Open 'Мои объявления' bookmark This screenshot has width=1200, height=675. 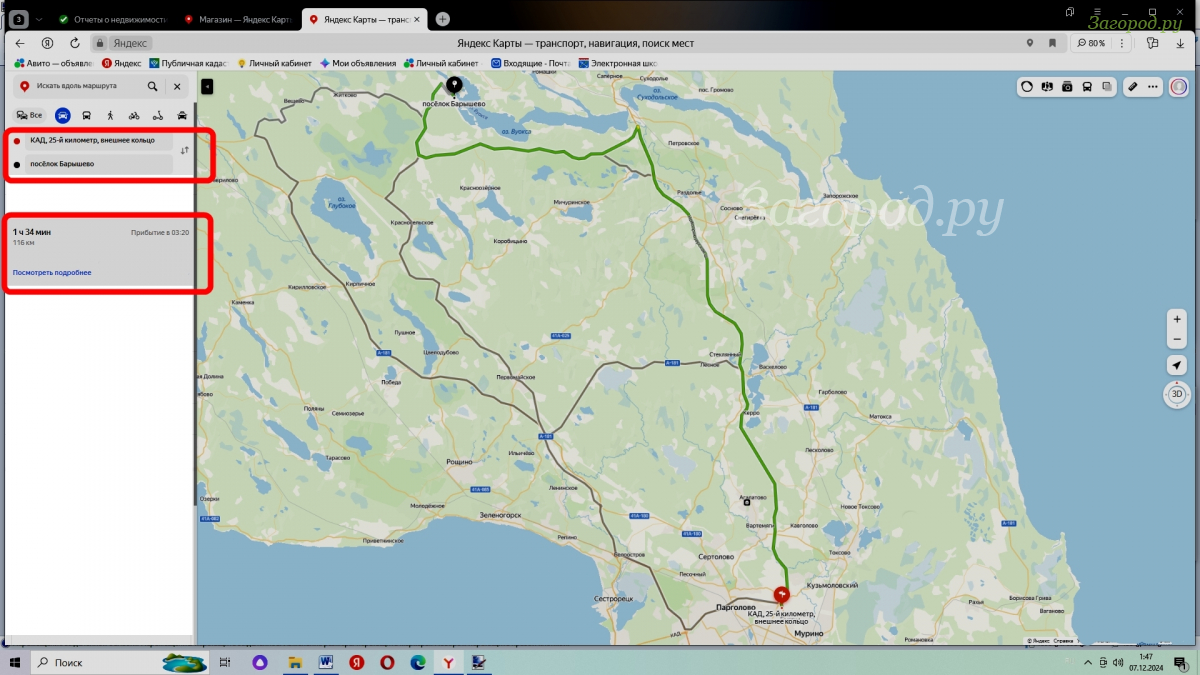pyautogui.click(x=357, y=63)
